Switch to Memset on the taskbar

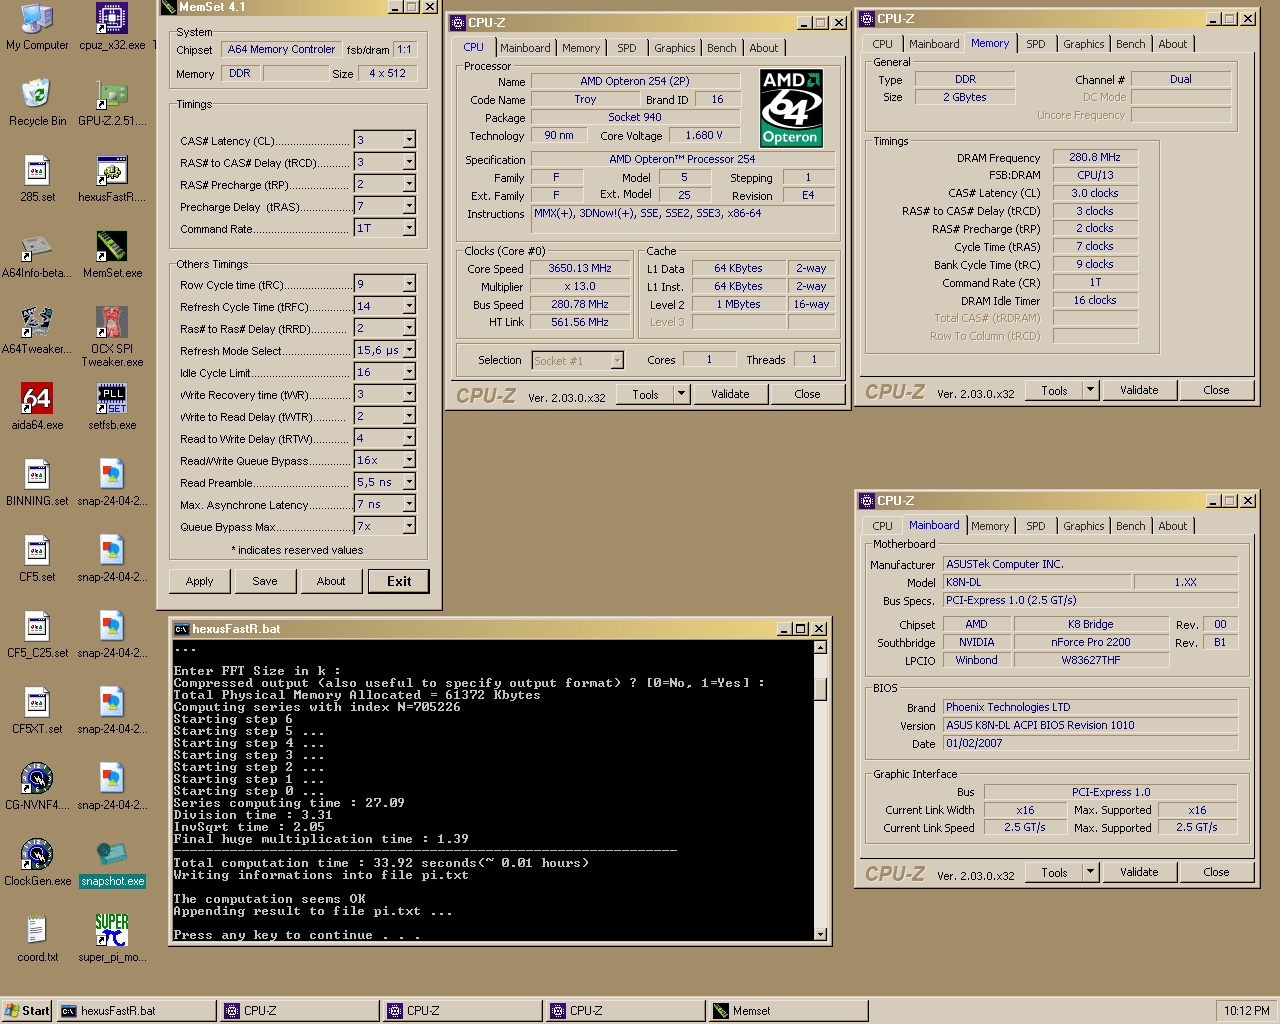788,1011
